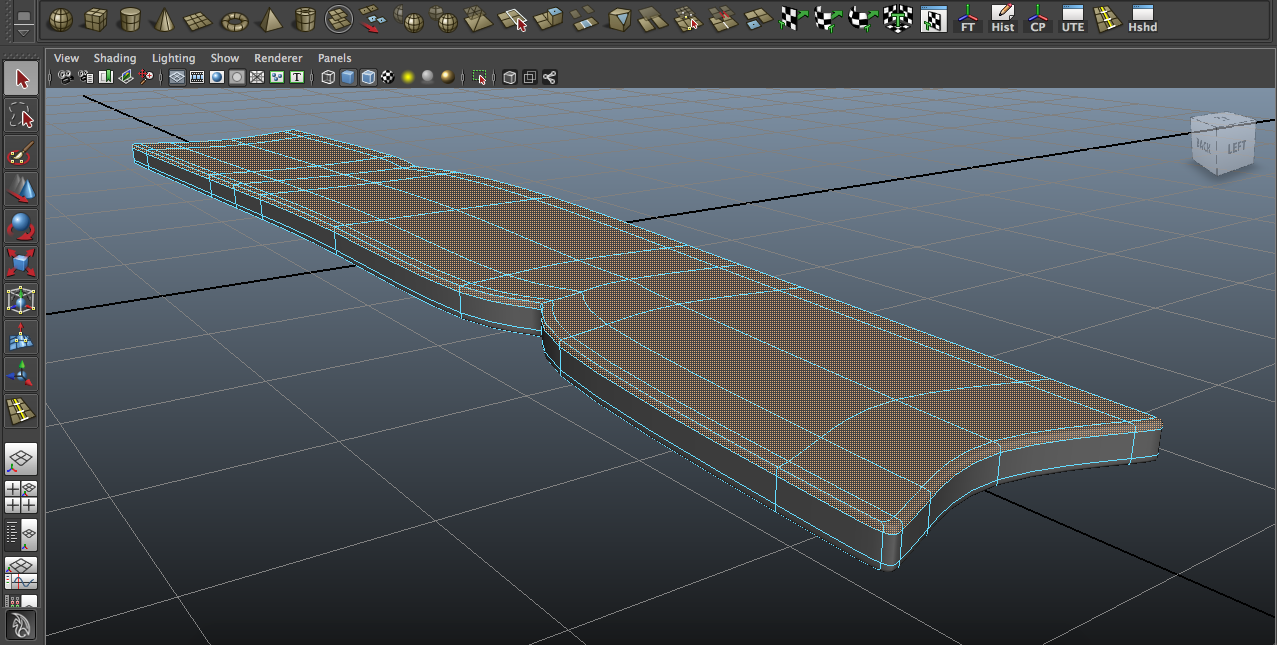
Task: Select the arrow Select tool
Action: (x=21, y=77)
